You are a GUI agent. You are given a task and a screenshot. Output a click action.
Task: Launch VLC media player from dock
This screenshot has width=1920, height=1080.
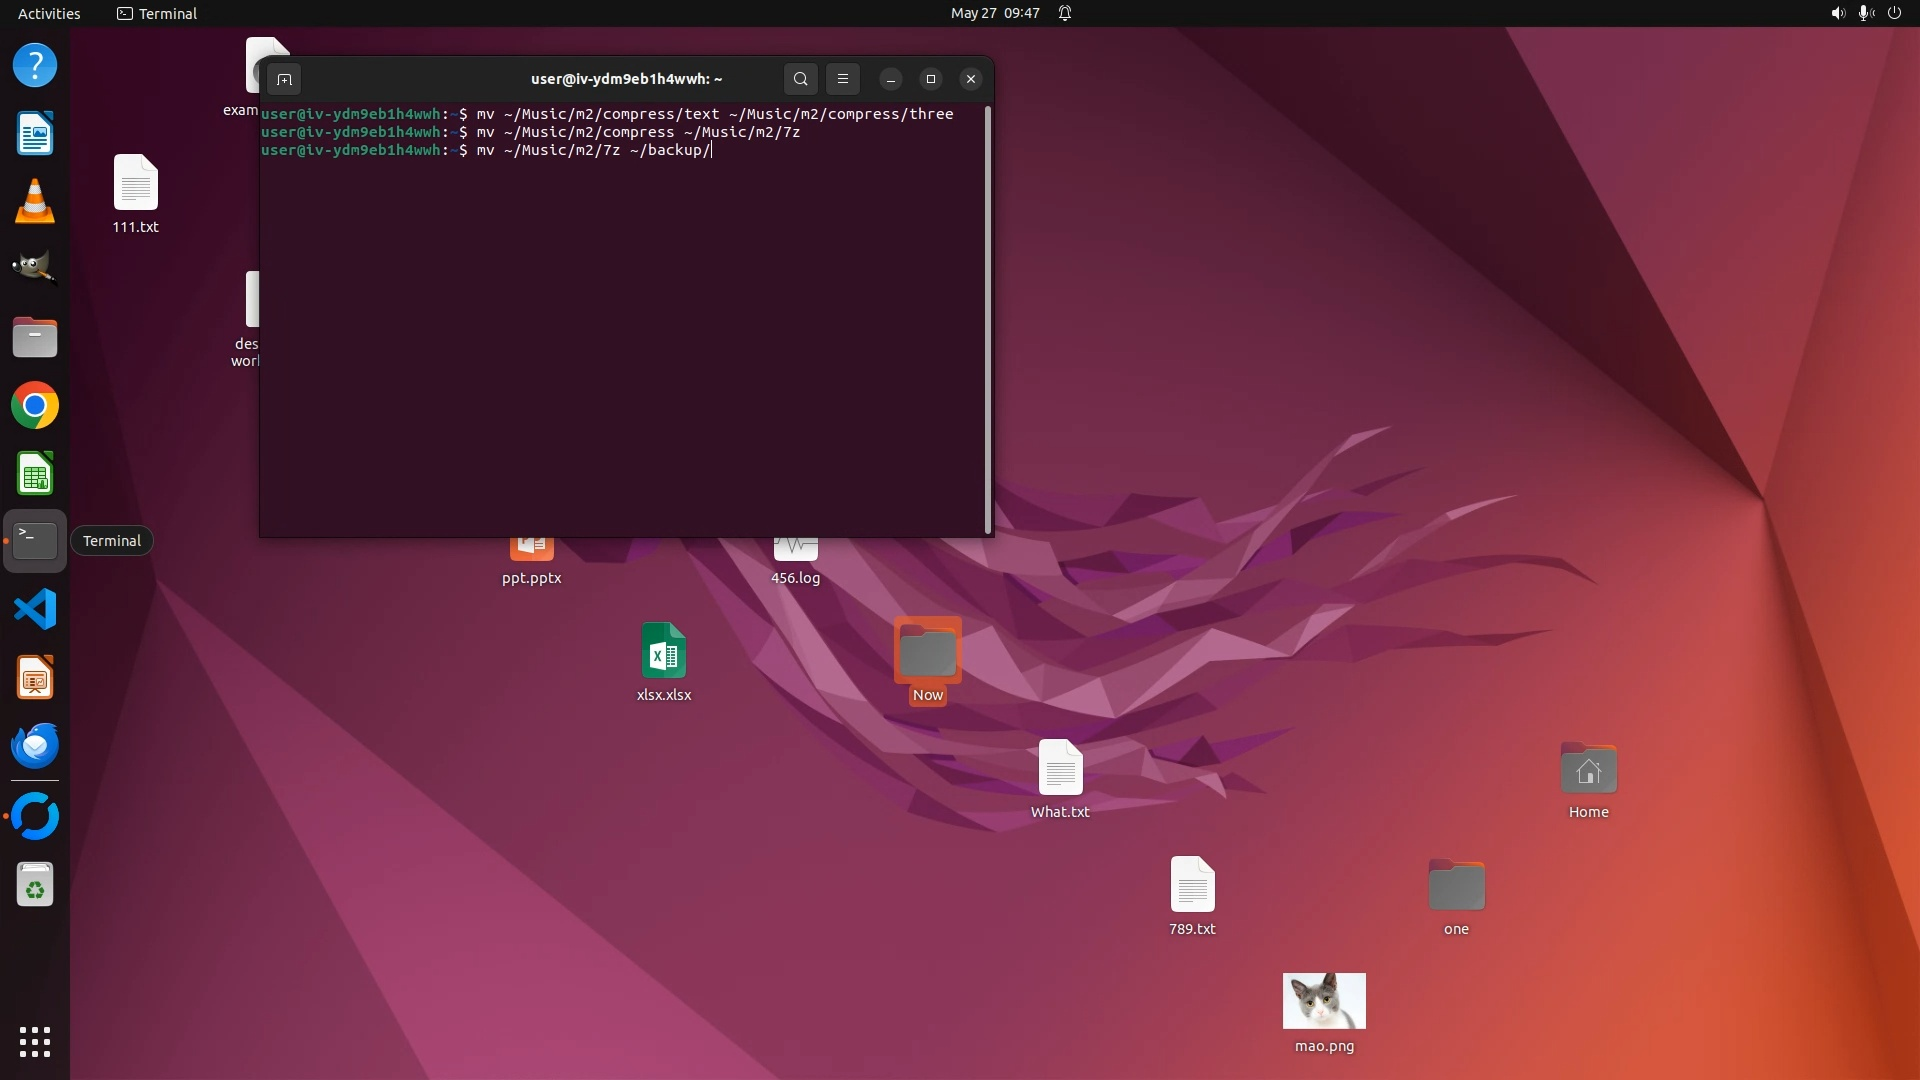[35, 201]
